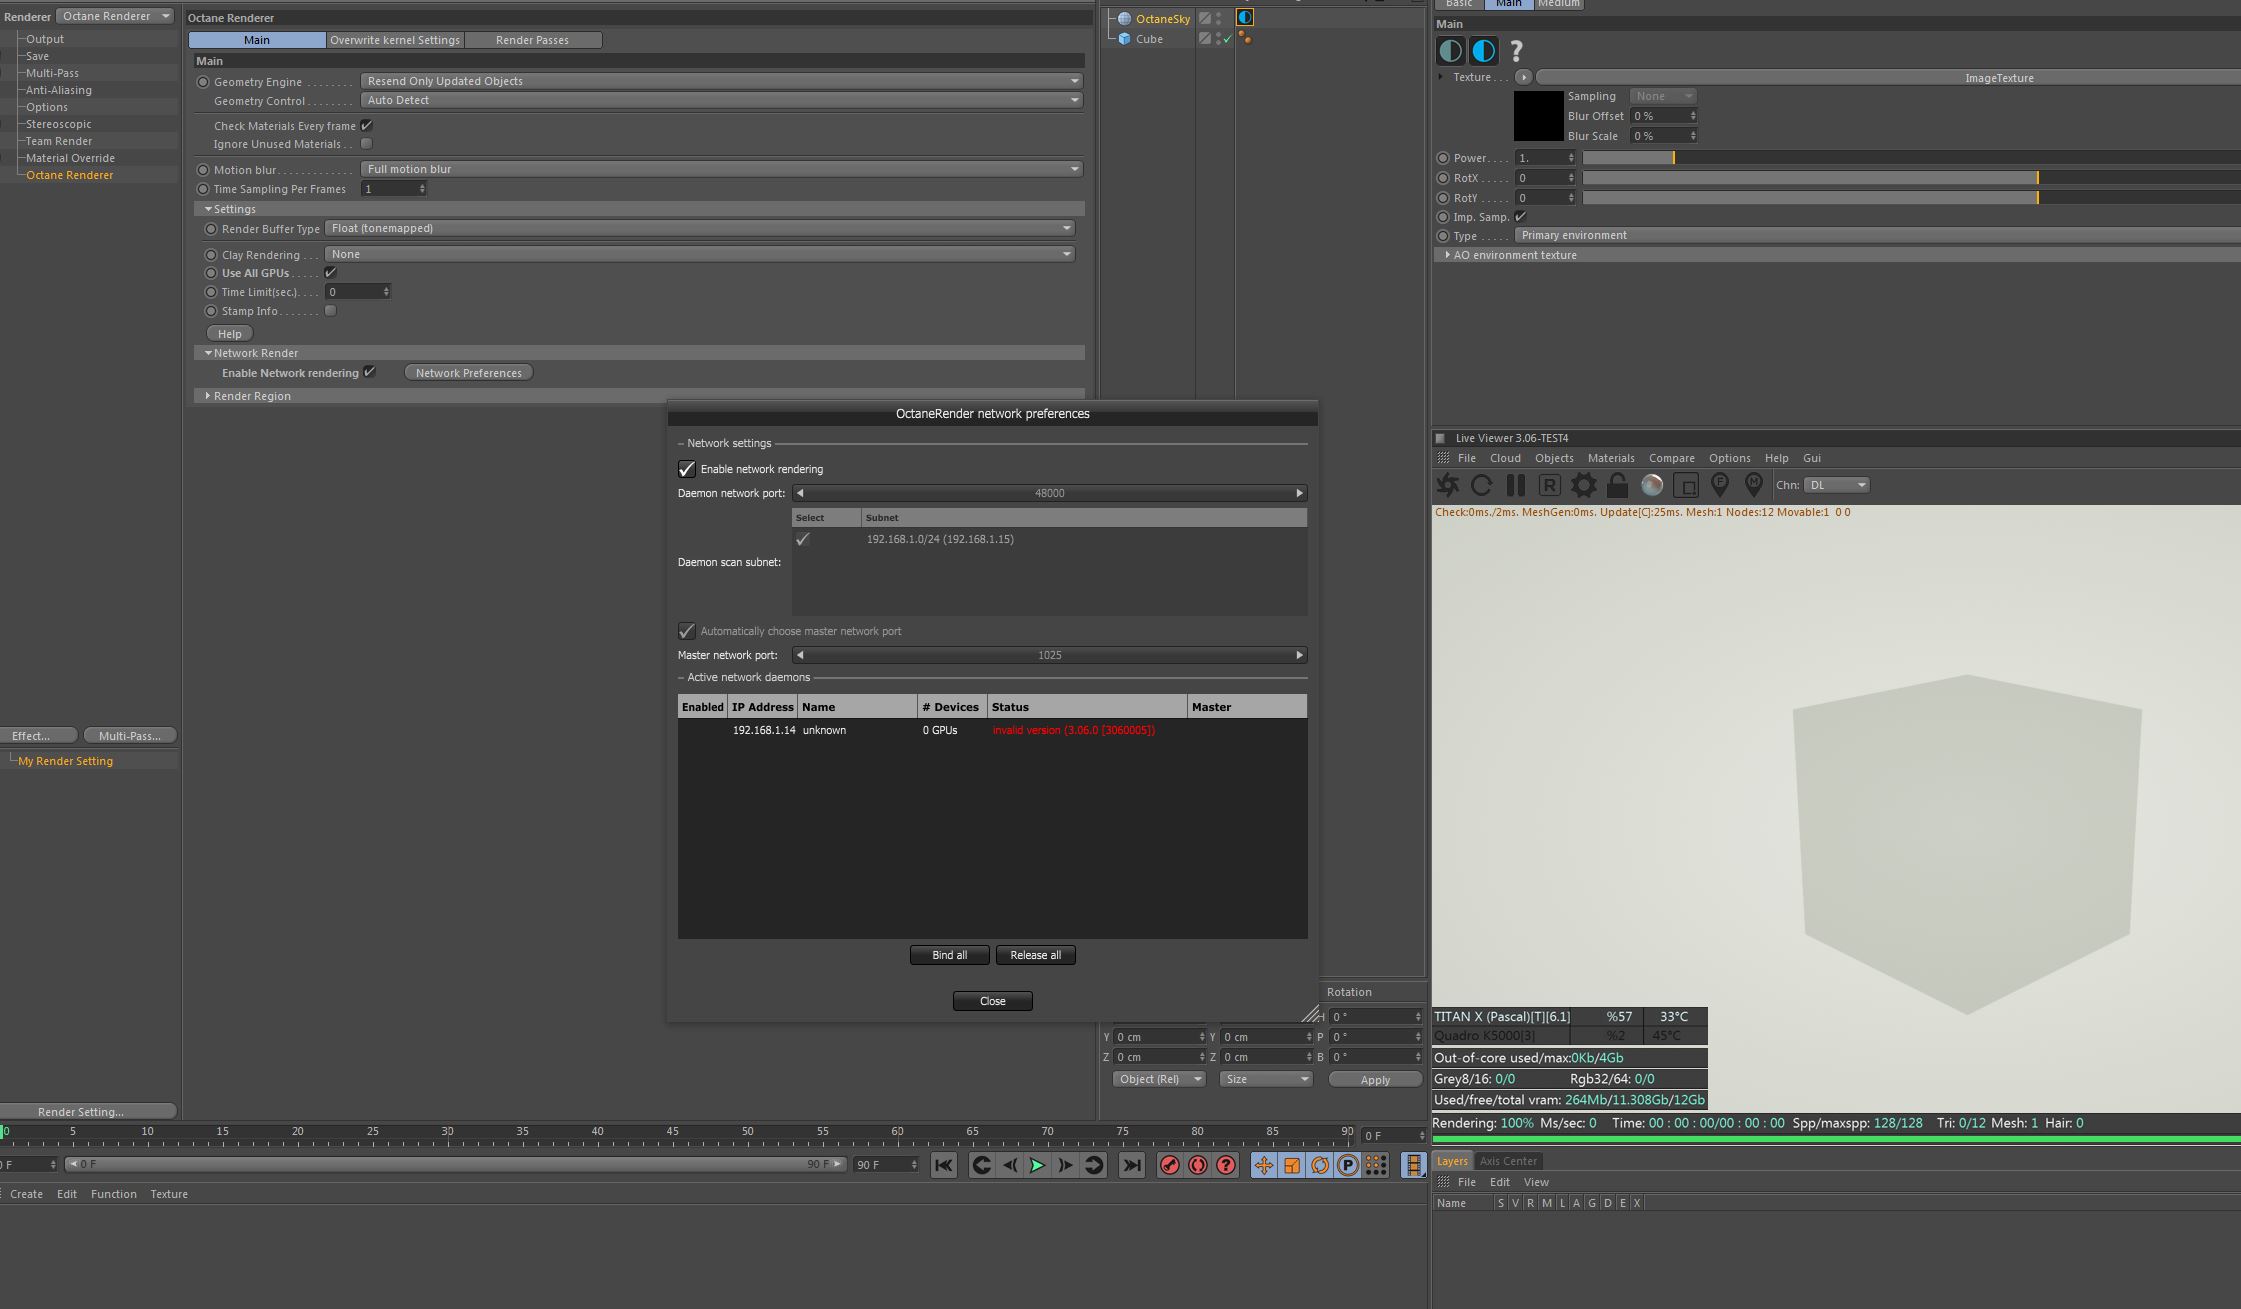Pause rendering in the Live Viewer

click(1516, 485)
